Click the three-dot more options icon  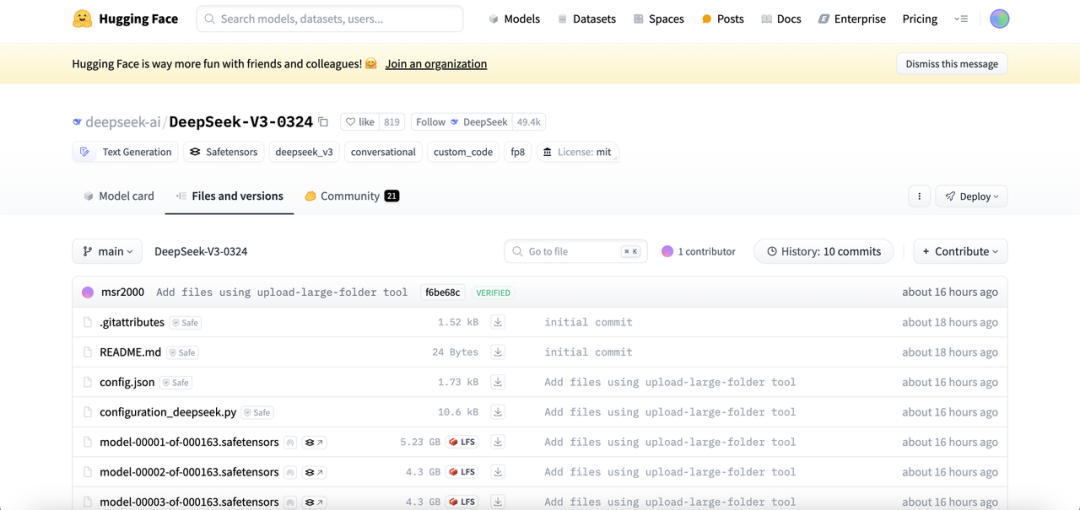click(x=919, y=197)
